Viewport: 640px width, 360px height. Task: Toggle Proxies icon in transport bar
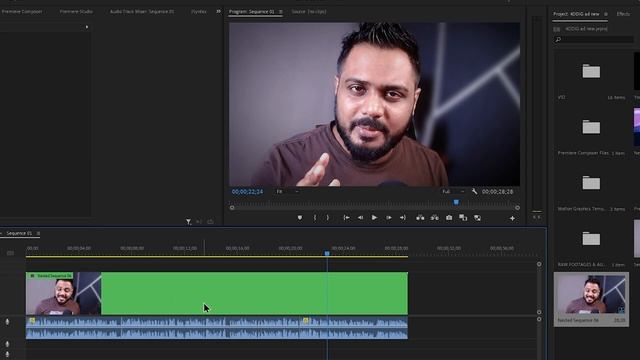point(478,218)
